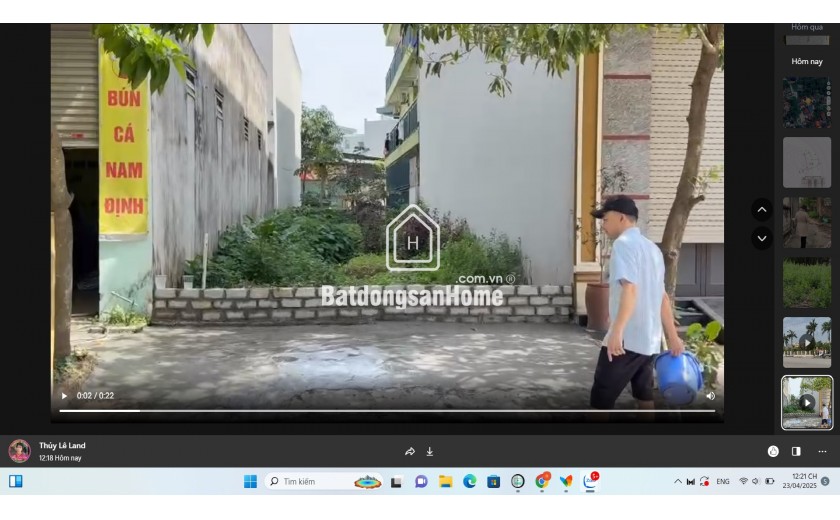The height and width of the screenshot is (520, 840).
Task: Open the purple video chat app in taskbar
Action: tap(421, 481)
